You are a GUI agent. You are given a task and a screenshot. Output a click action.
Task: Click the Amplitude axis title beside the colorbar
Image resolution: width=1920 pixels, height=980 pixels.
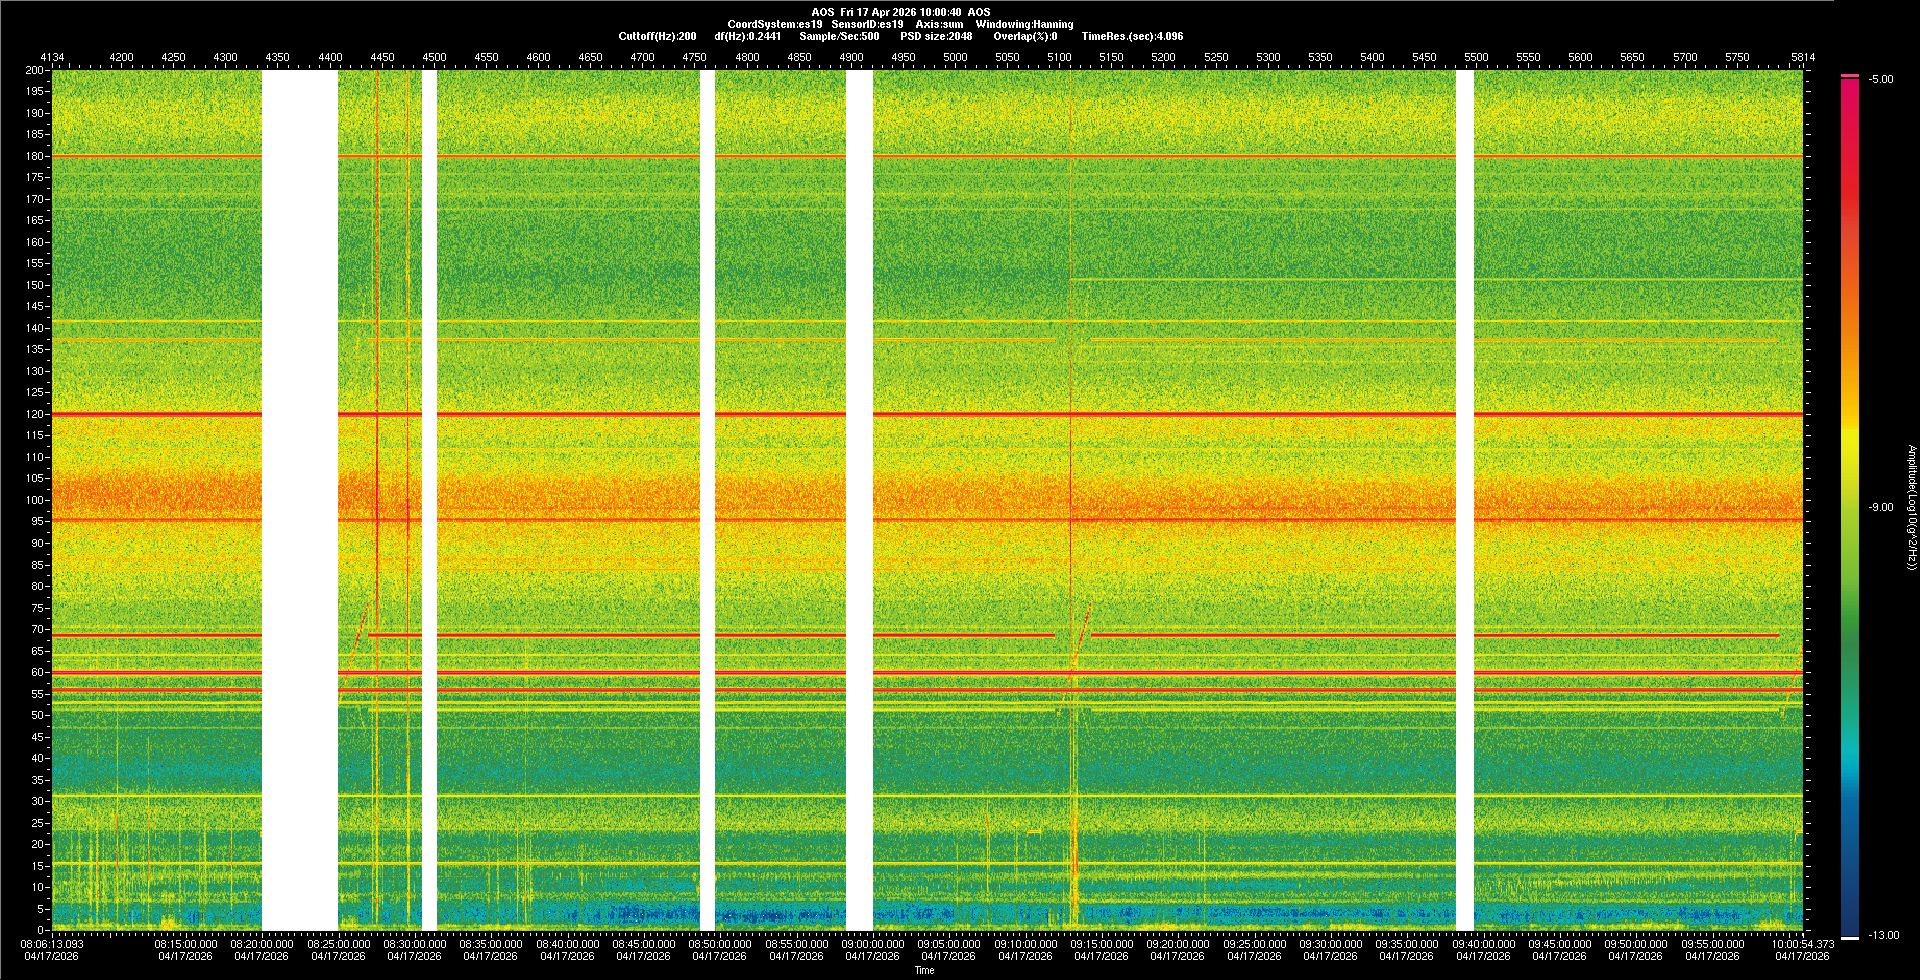click(1911, 508)
